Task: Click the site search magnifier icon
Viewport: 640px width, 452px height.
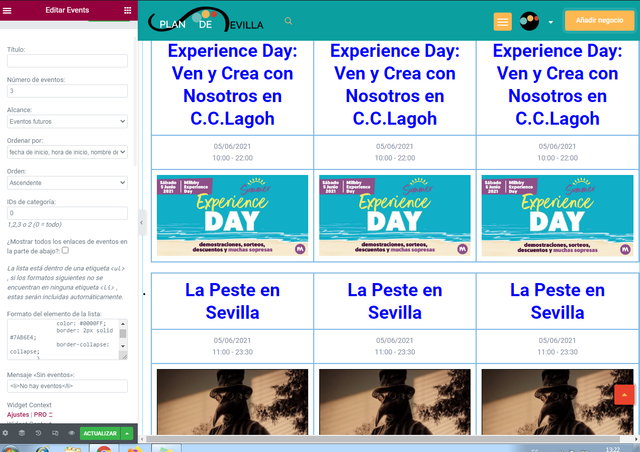Action: [288, 21]
